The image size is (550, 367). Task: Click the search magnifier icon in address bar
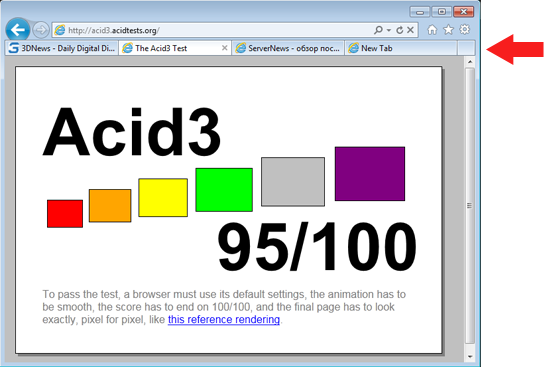pos(378,30)
